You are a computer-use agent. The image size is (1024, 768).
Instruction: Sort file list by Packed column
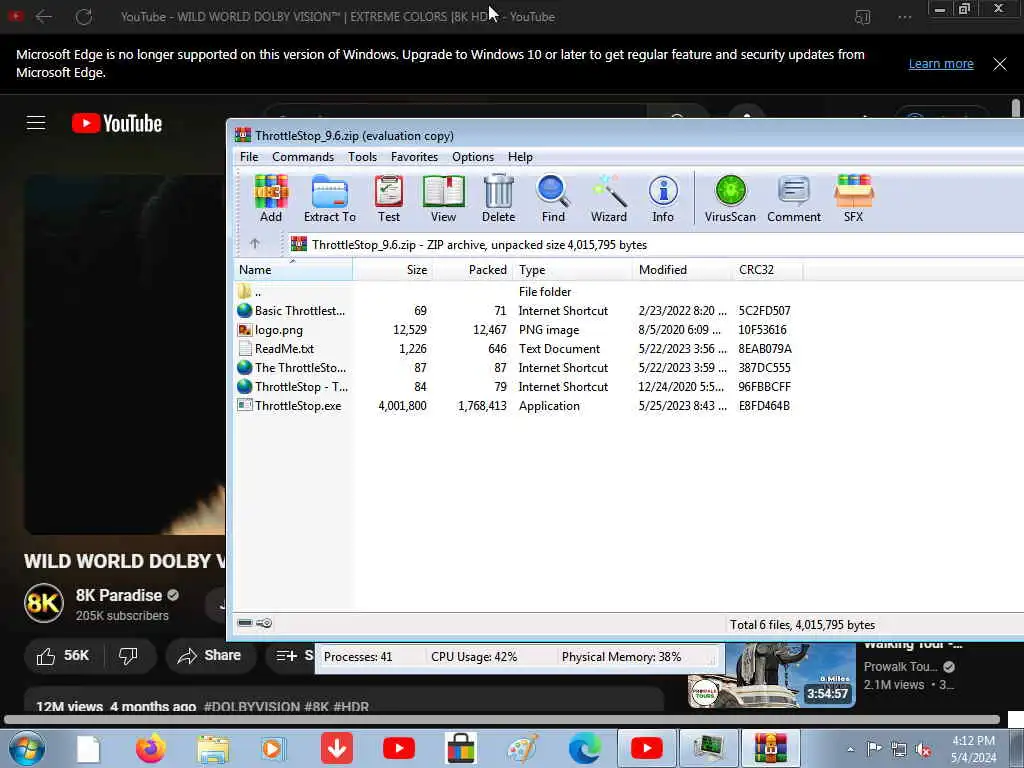[473, 270]
